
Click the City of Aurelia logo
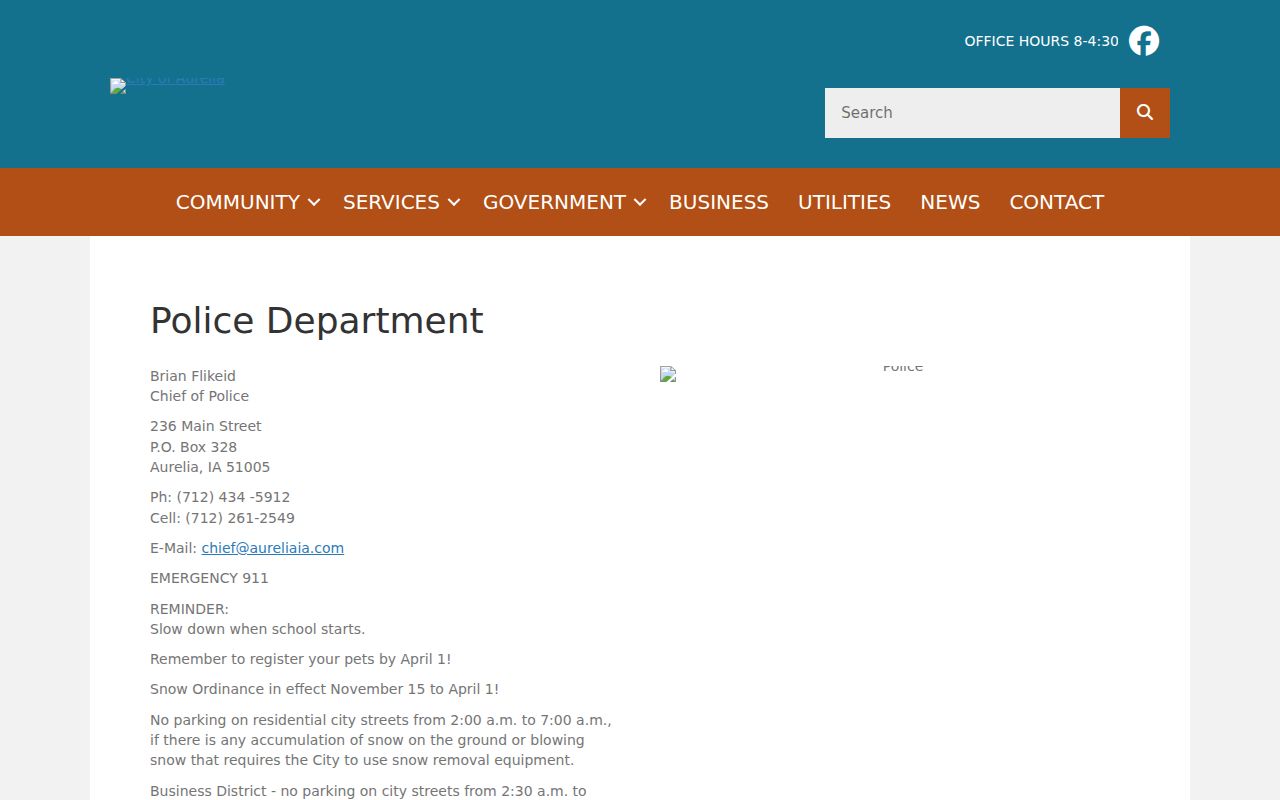click(167, 85)
